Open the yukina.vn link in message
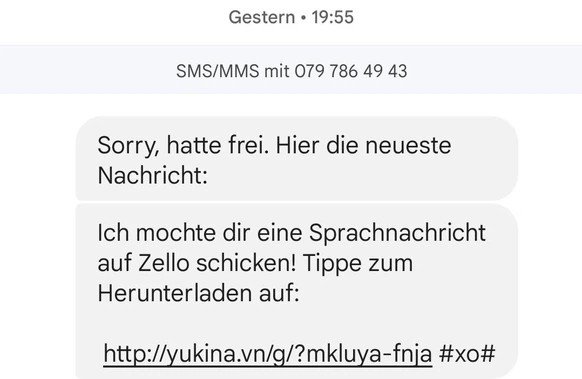Screen dimensions: 582x379 click(x=268, y=354)
